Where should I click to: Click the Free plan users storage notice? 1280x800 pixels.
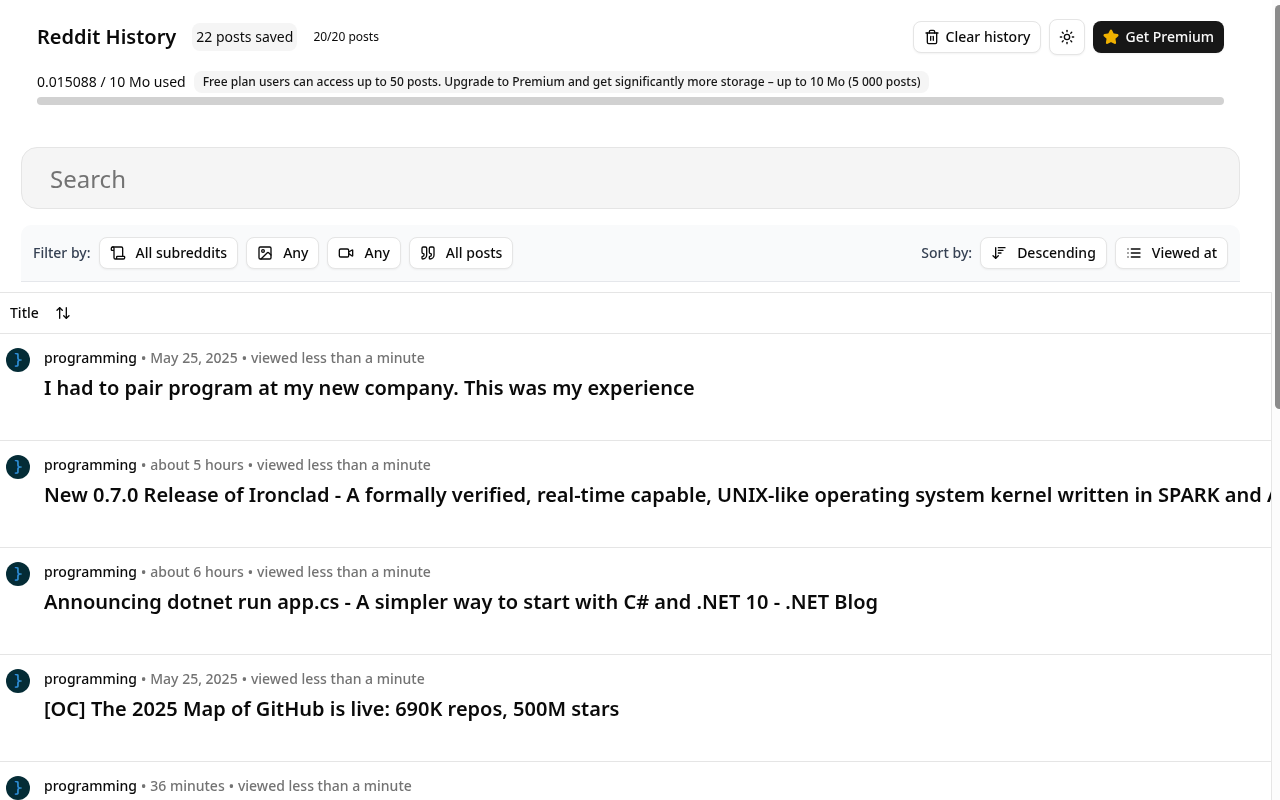pyautogui.click(x=561, y=82)
